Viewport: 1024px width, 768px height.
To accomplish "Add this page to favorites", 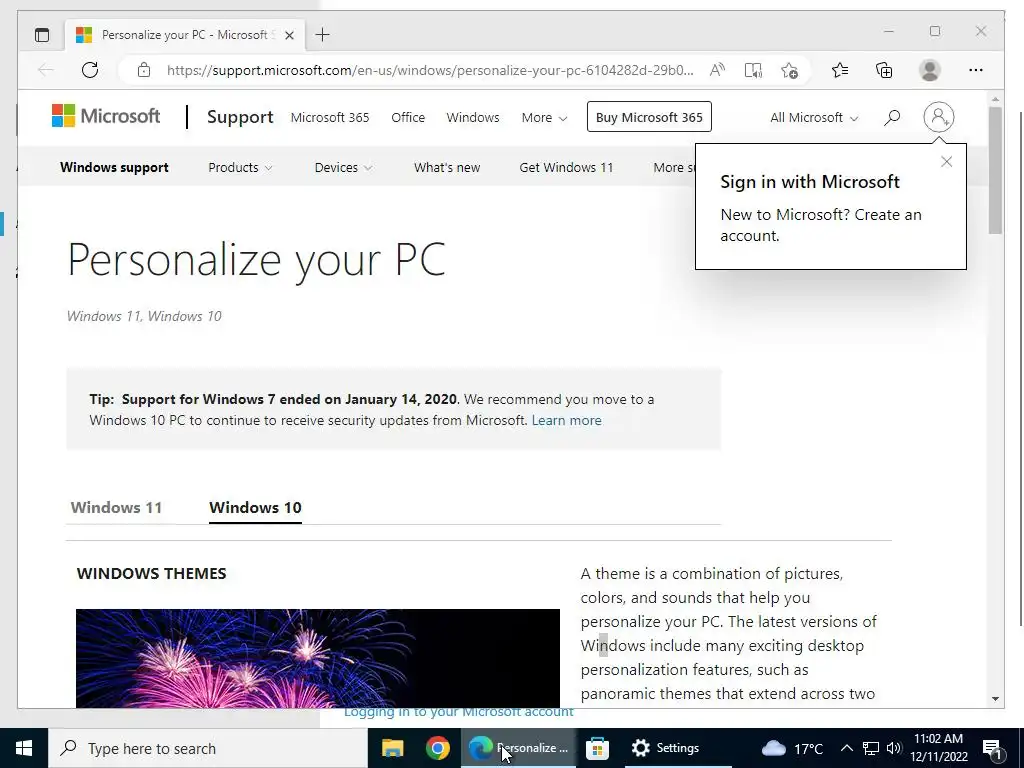I will (x=789, y=70).
